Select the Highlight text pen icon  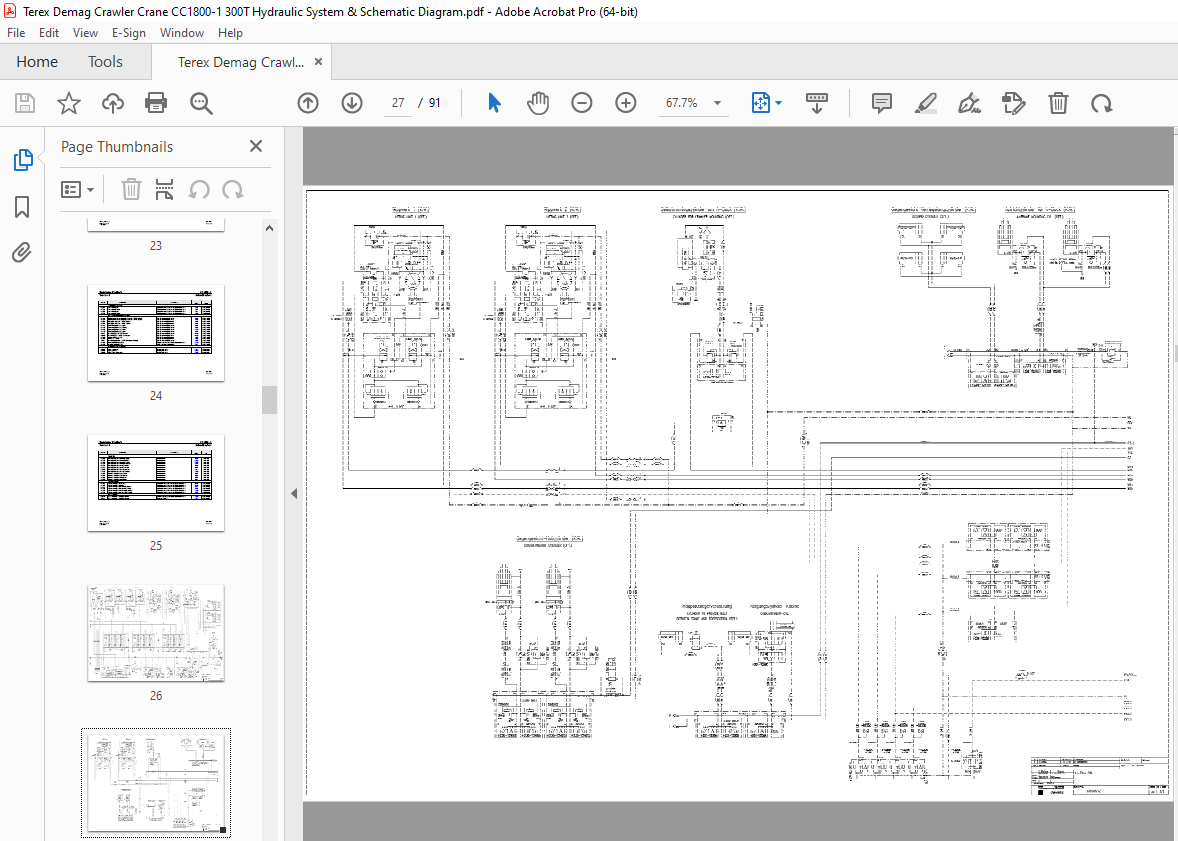(x=926, y=103)
